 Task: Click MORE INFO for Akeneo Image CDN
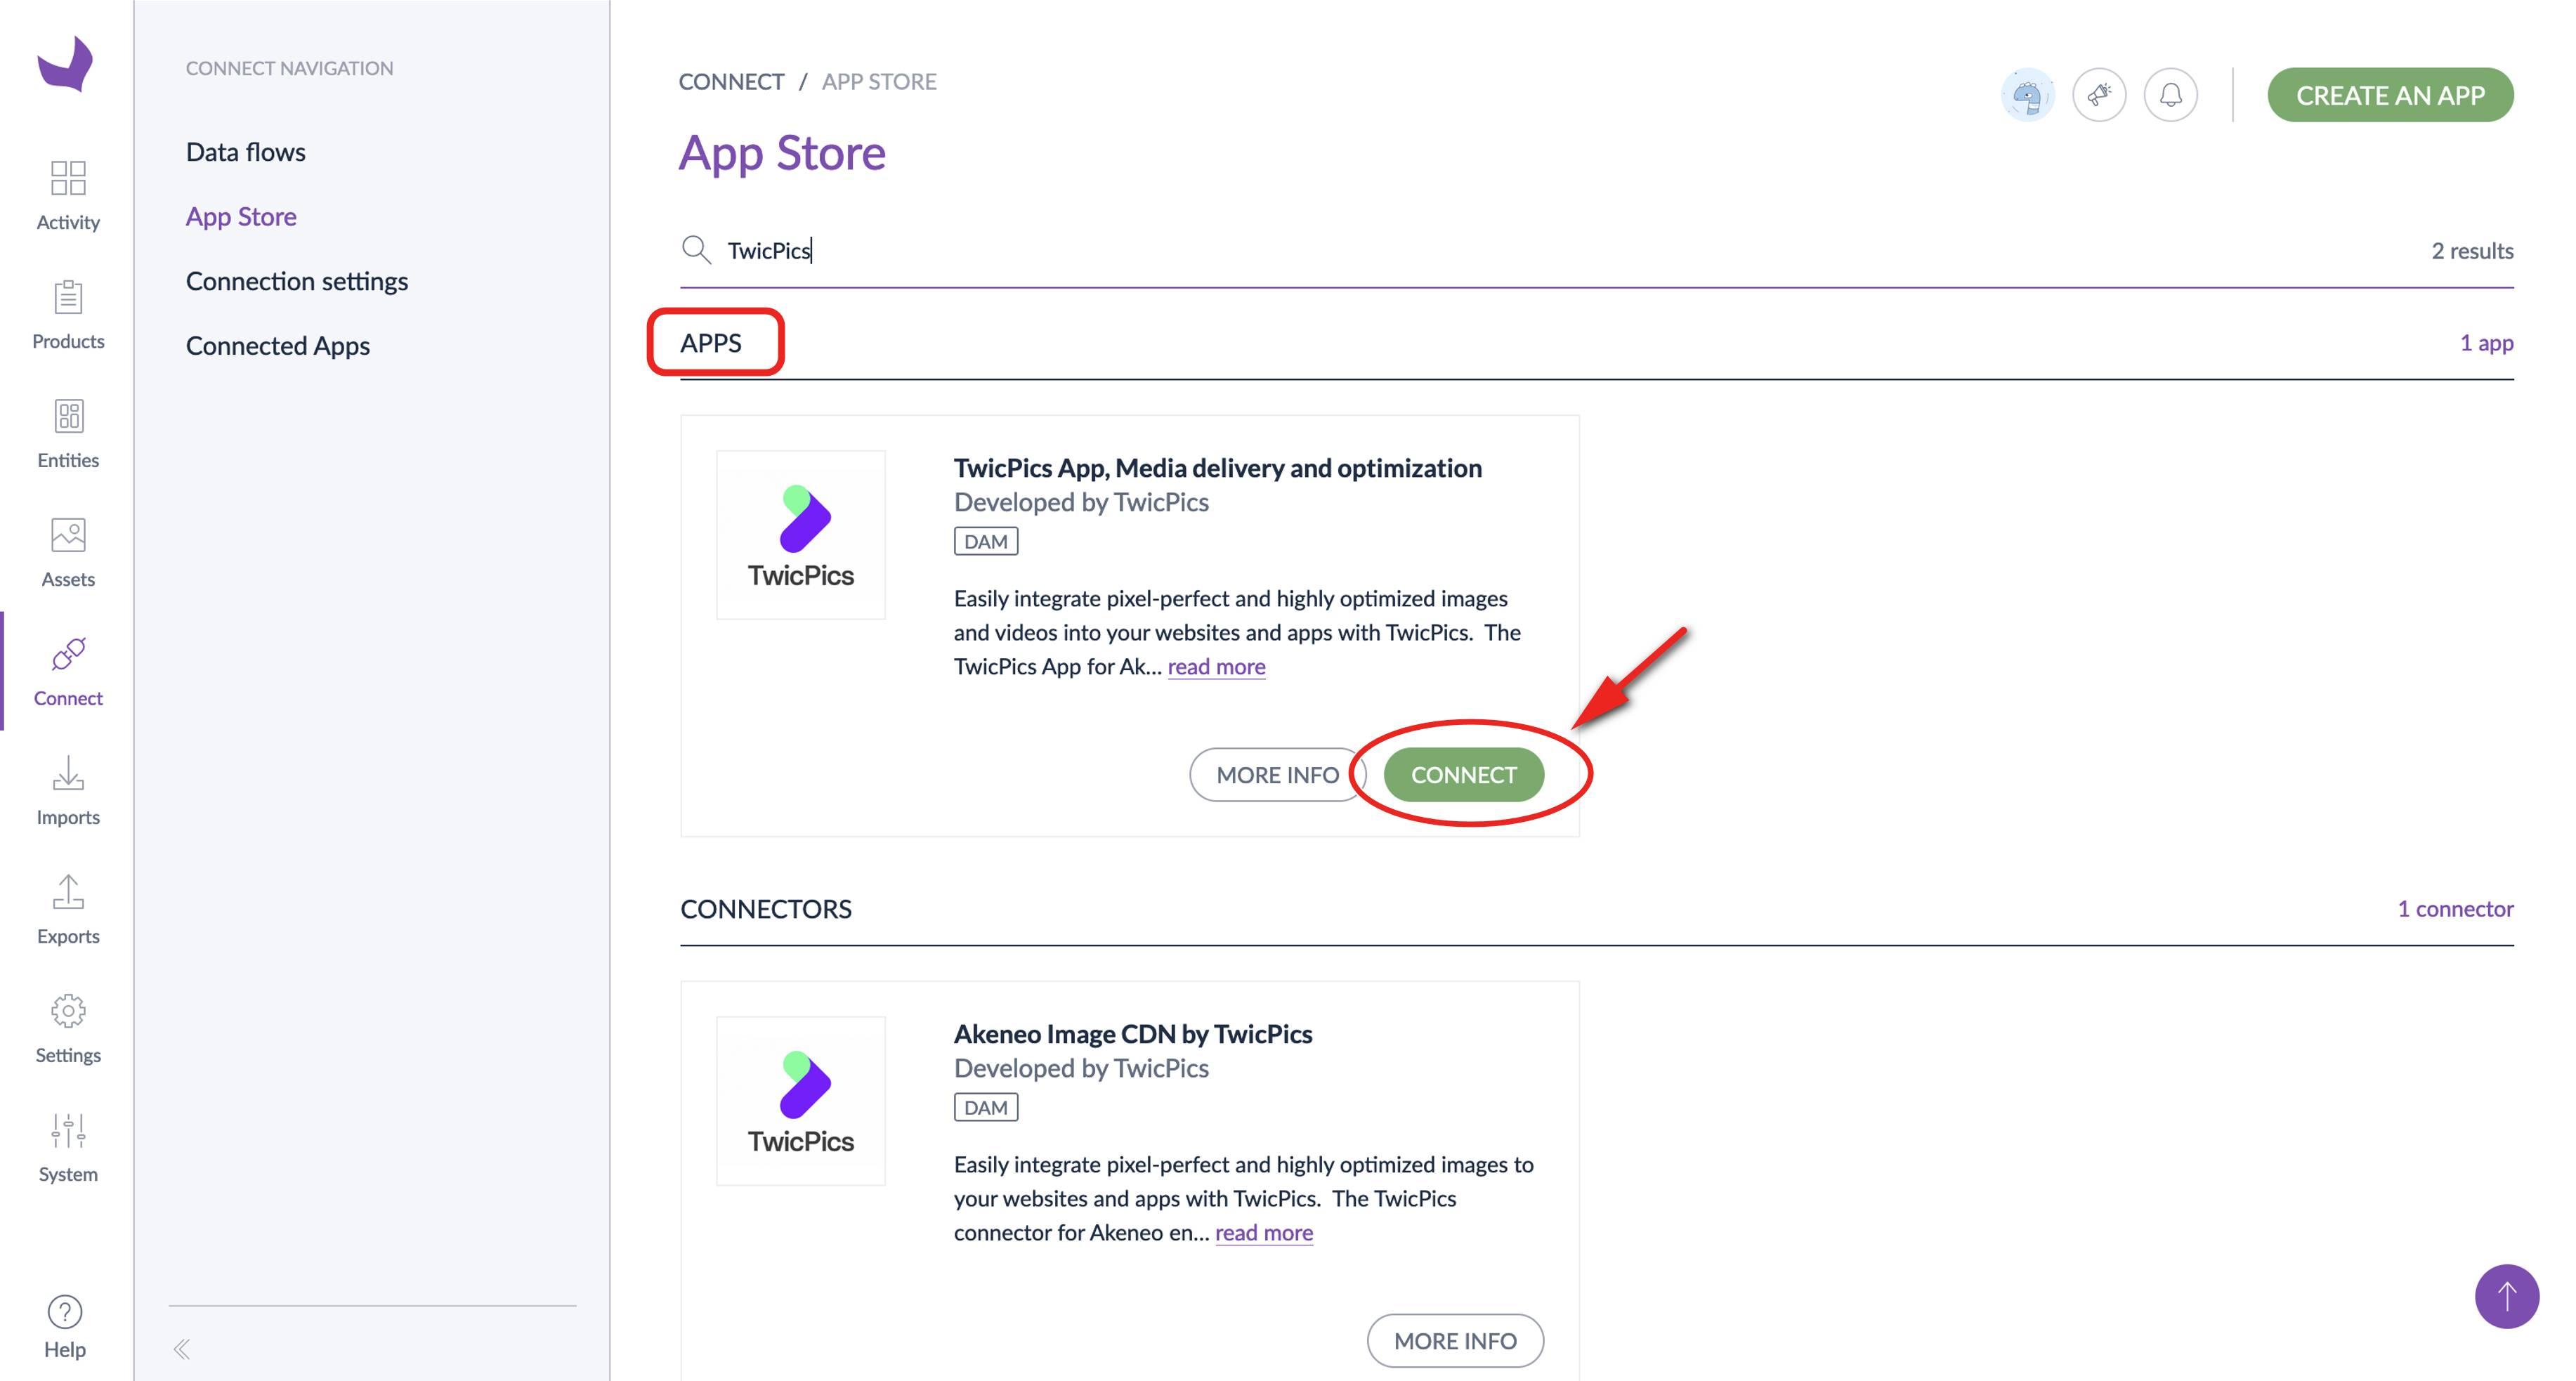(1455, 1341)
